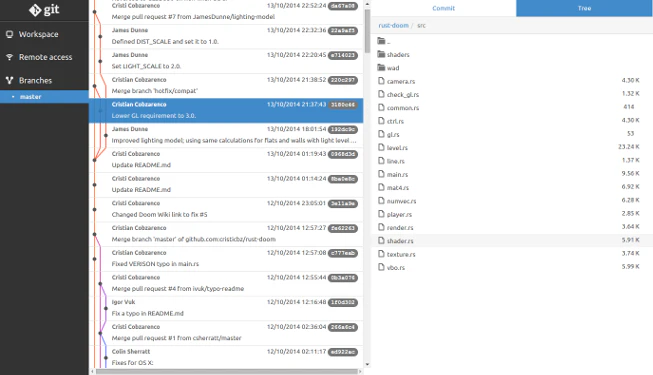The height and width of the screenshot is (375, 653).
Task: Select the master branch
Action: click(x=44, y=97)
